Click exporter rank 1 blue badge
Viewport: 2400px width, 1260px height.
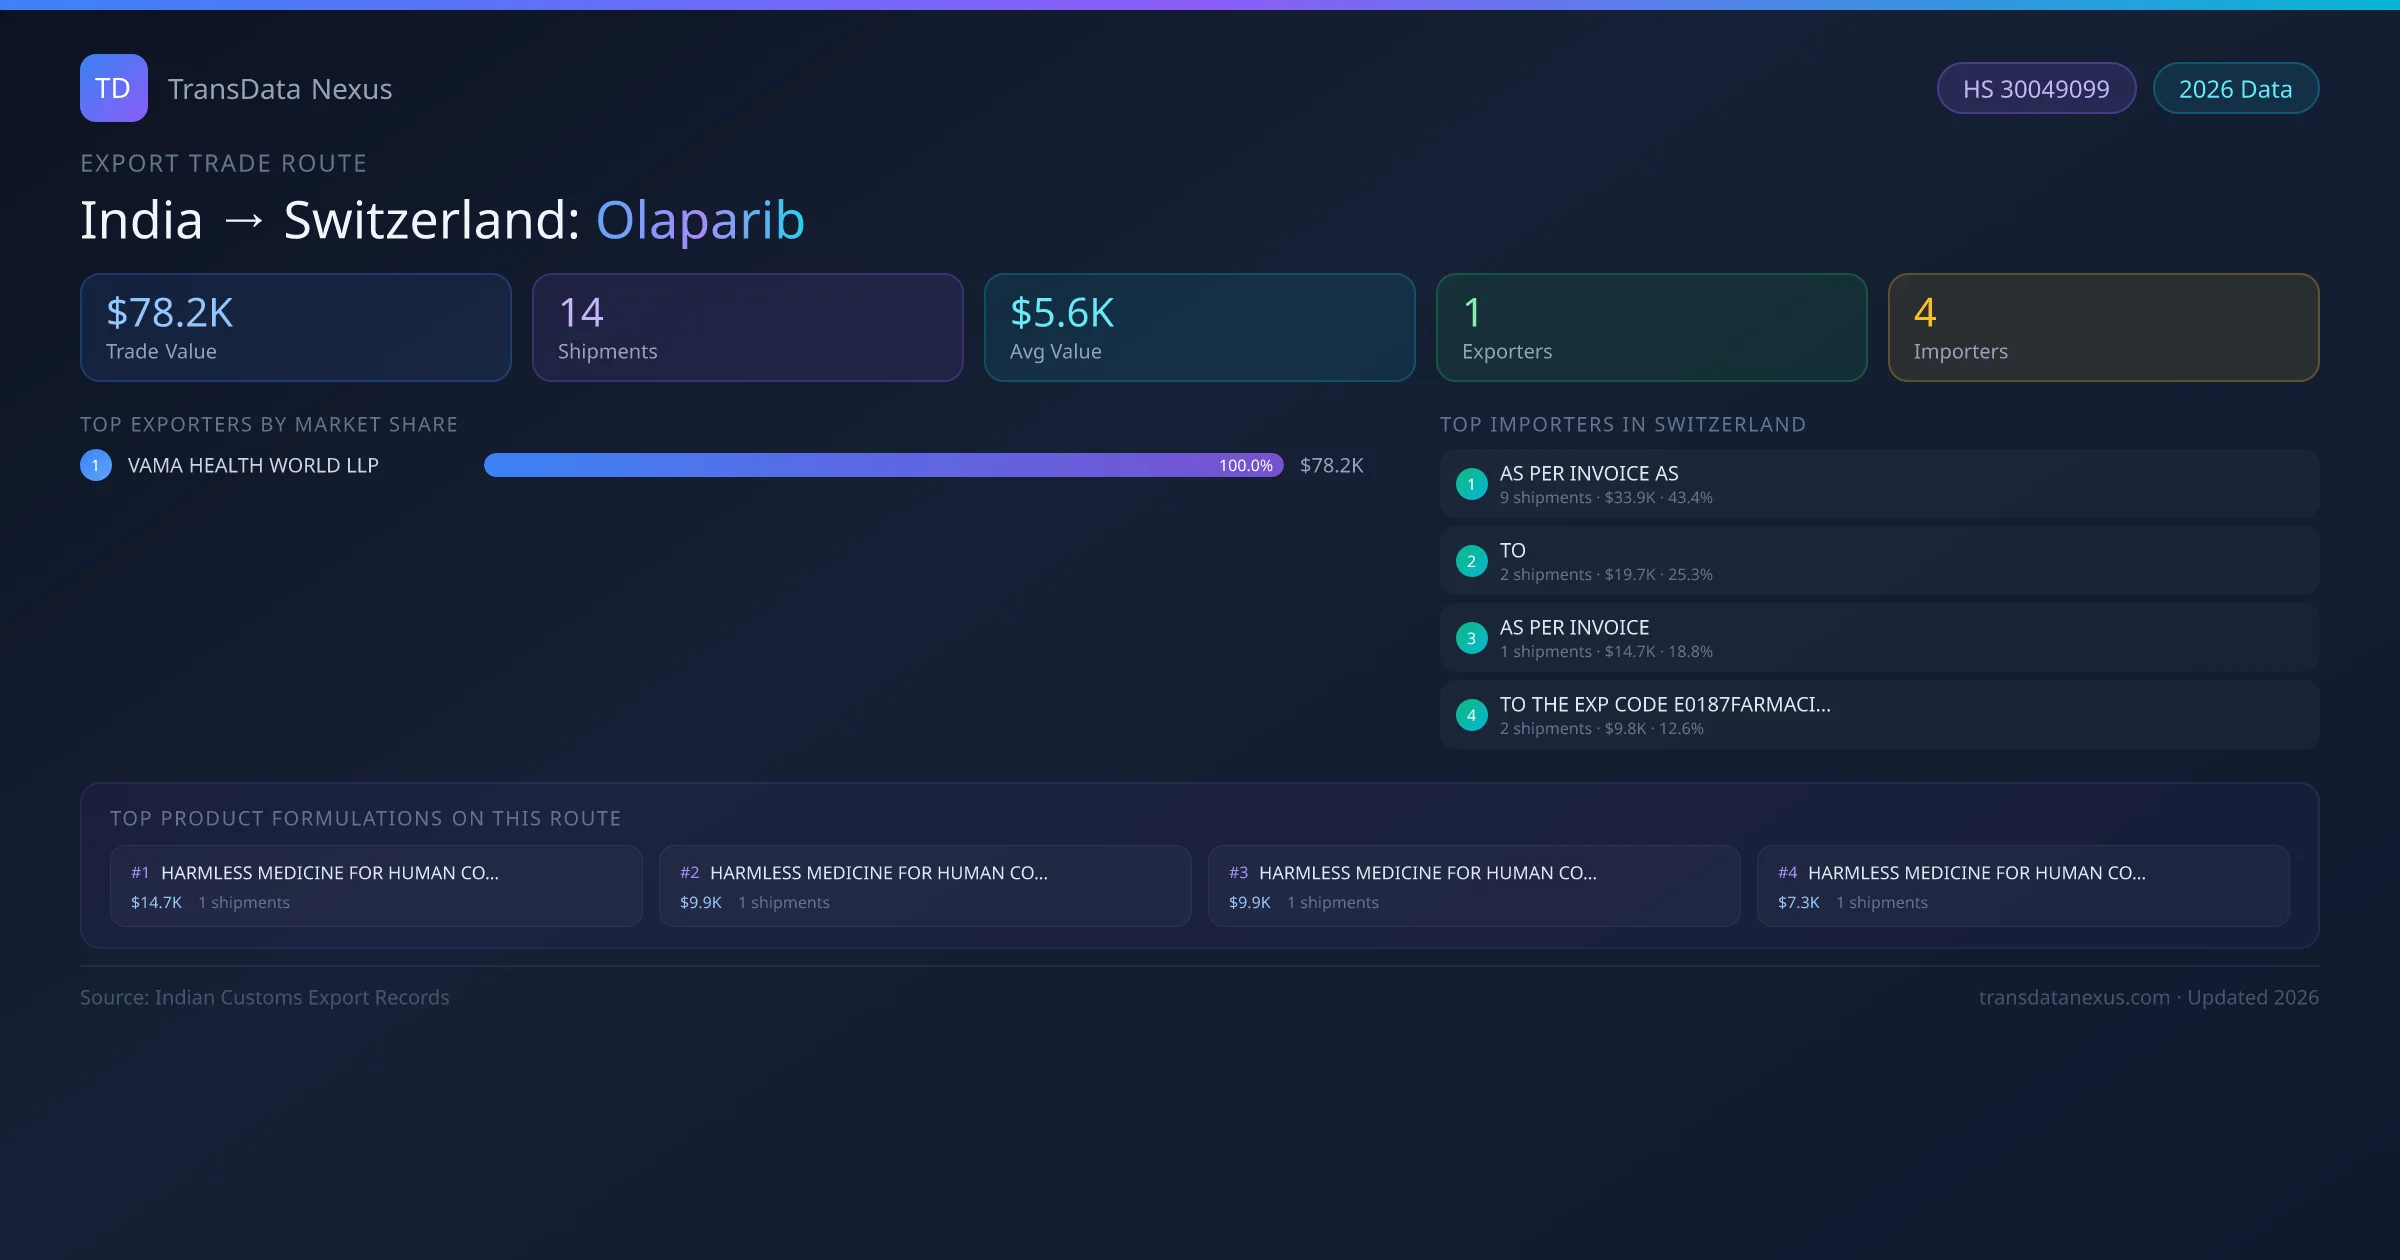[x=96, y=465]
